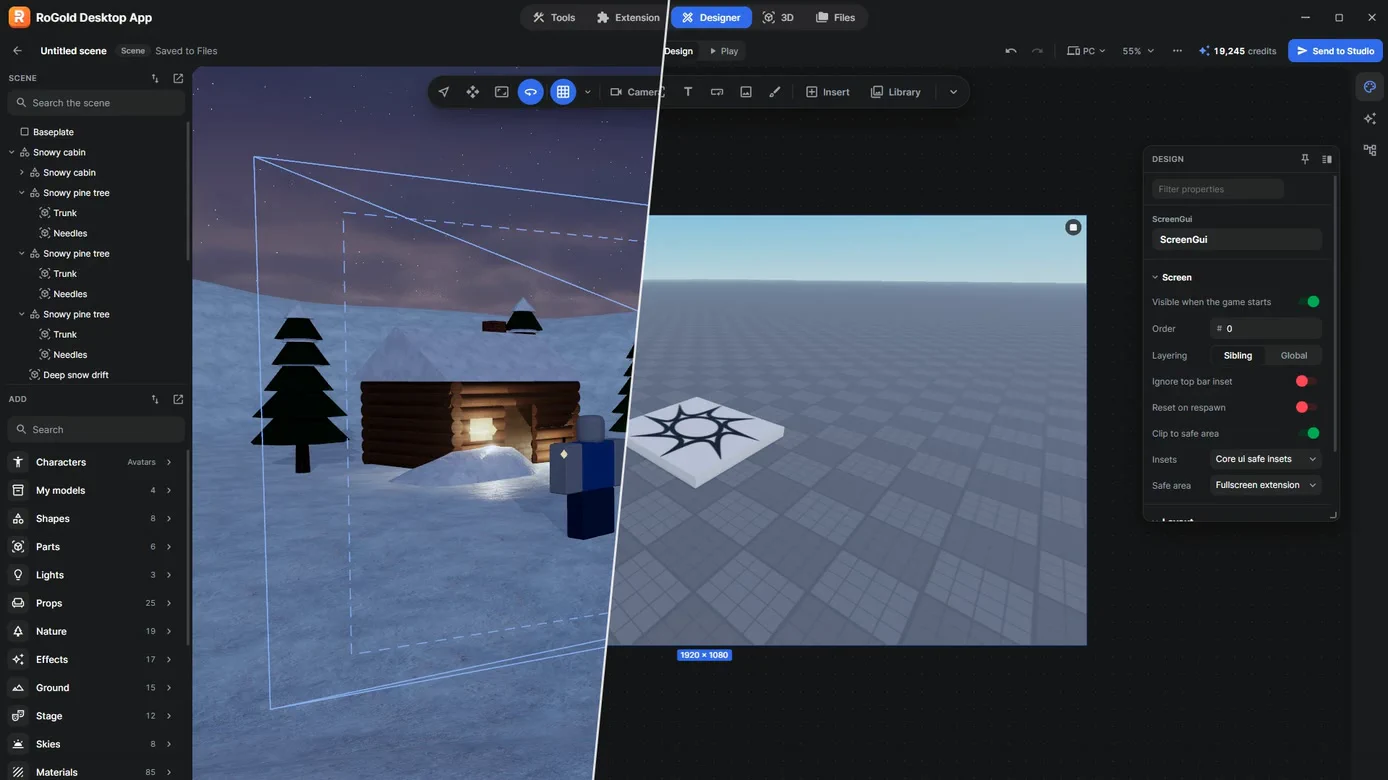1388x780 pixels.
Task: Open the Library button
Action: [895, 92]
